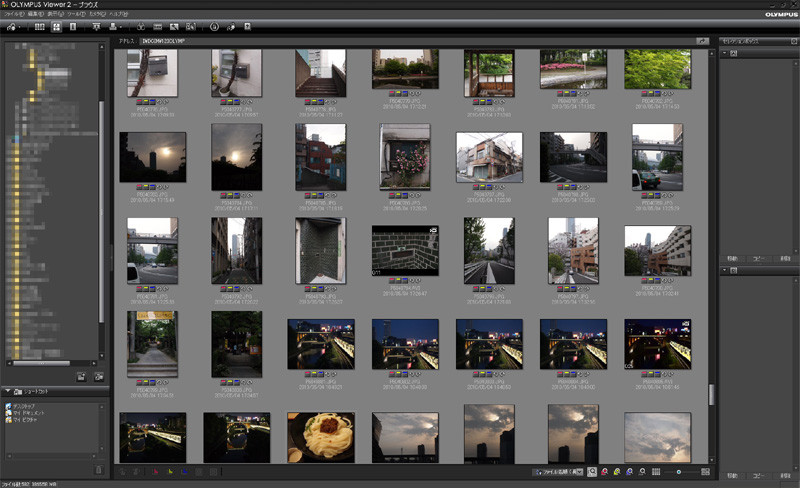
Task: Select the browse grid view icon
Action: pyautogui.click(x=56, y=27)
